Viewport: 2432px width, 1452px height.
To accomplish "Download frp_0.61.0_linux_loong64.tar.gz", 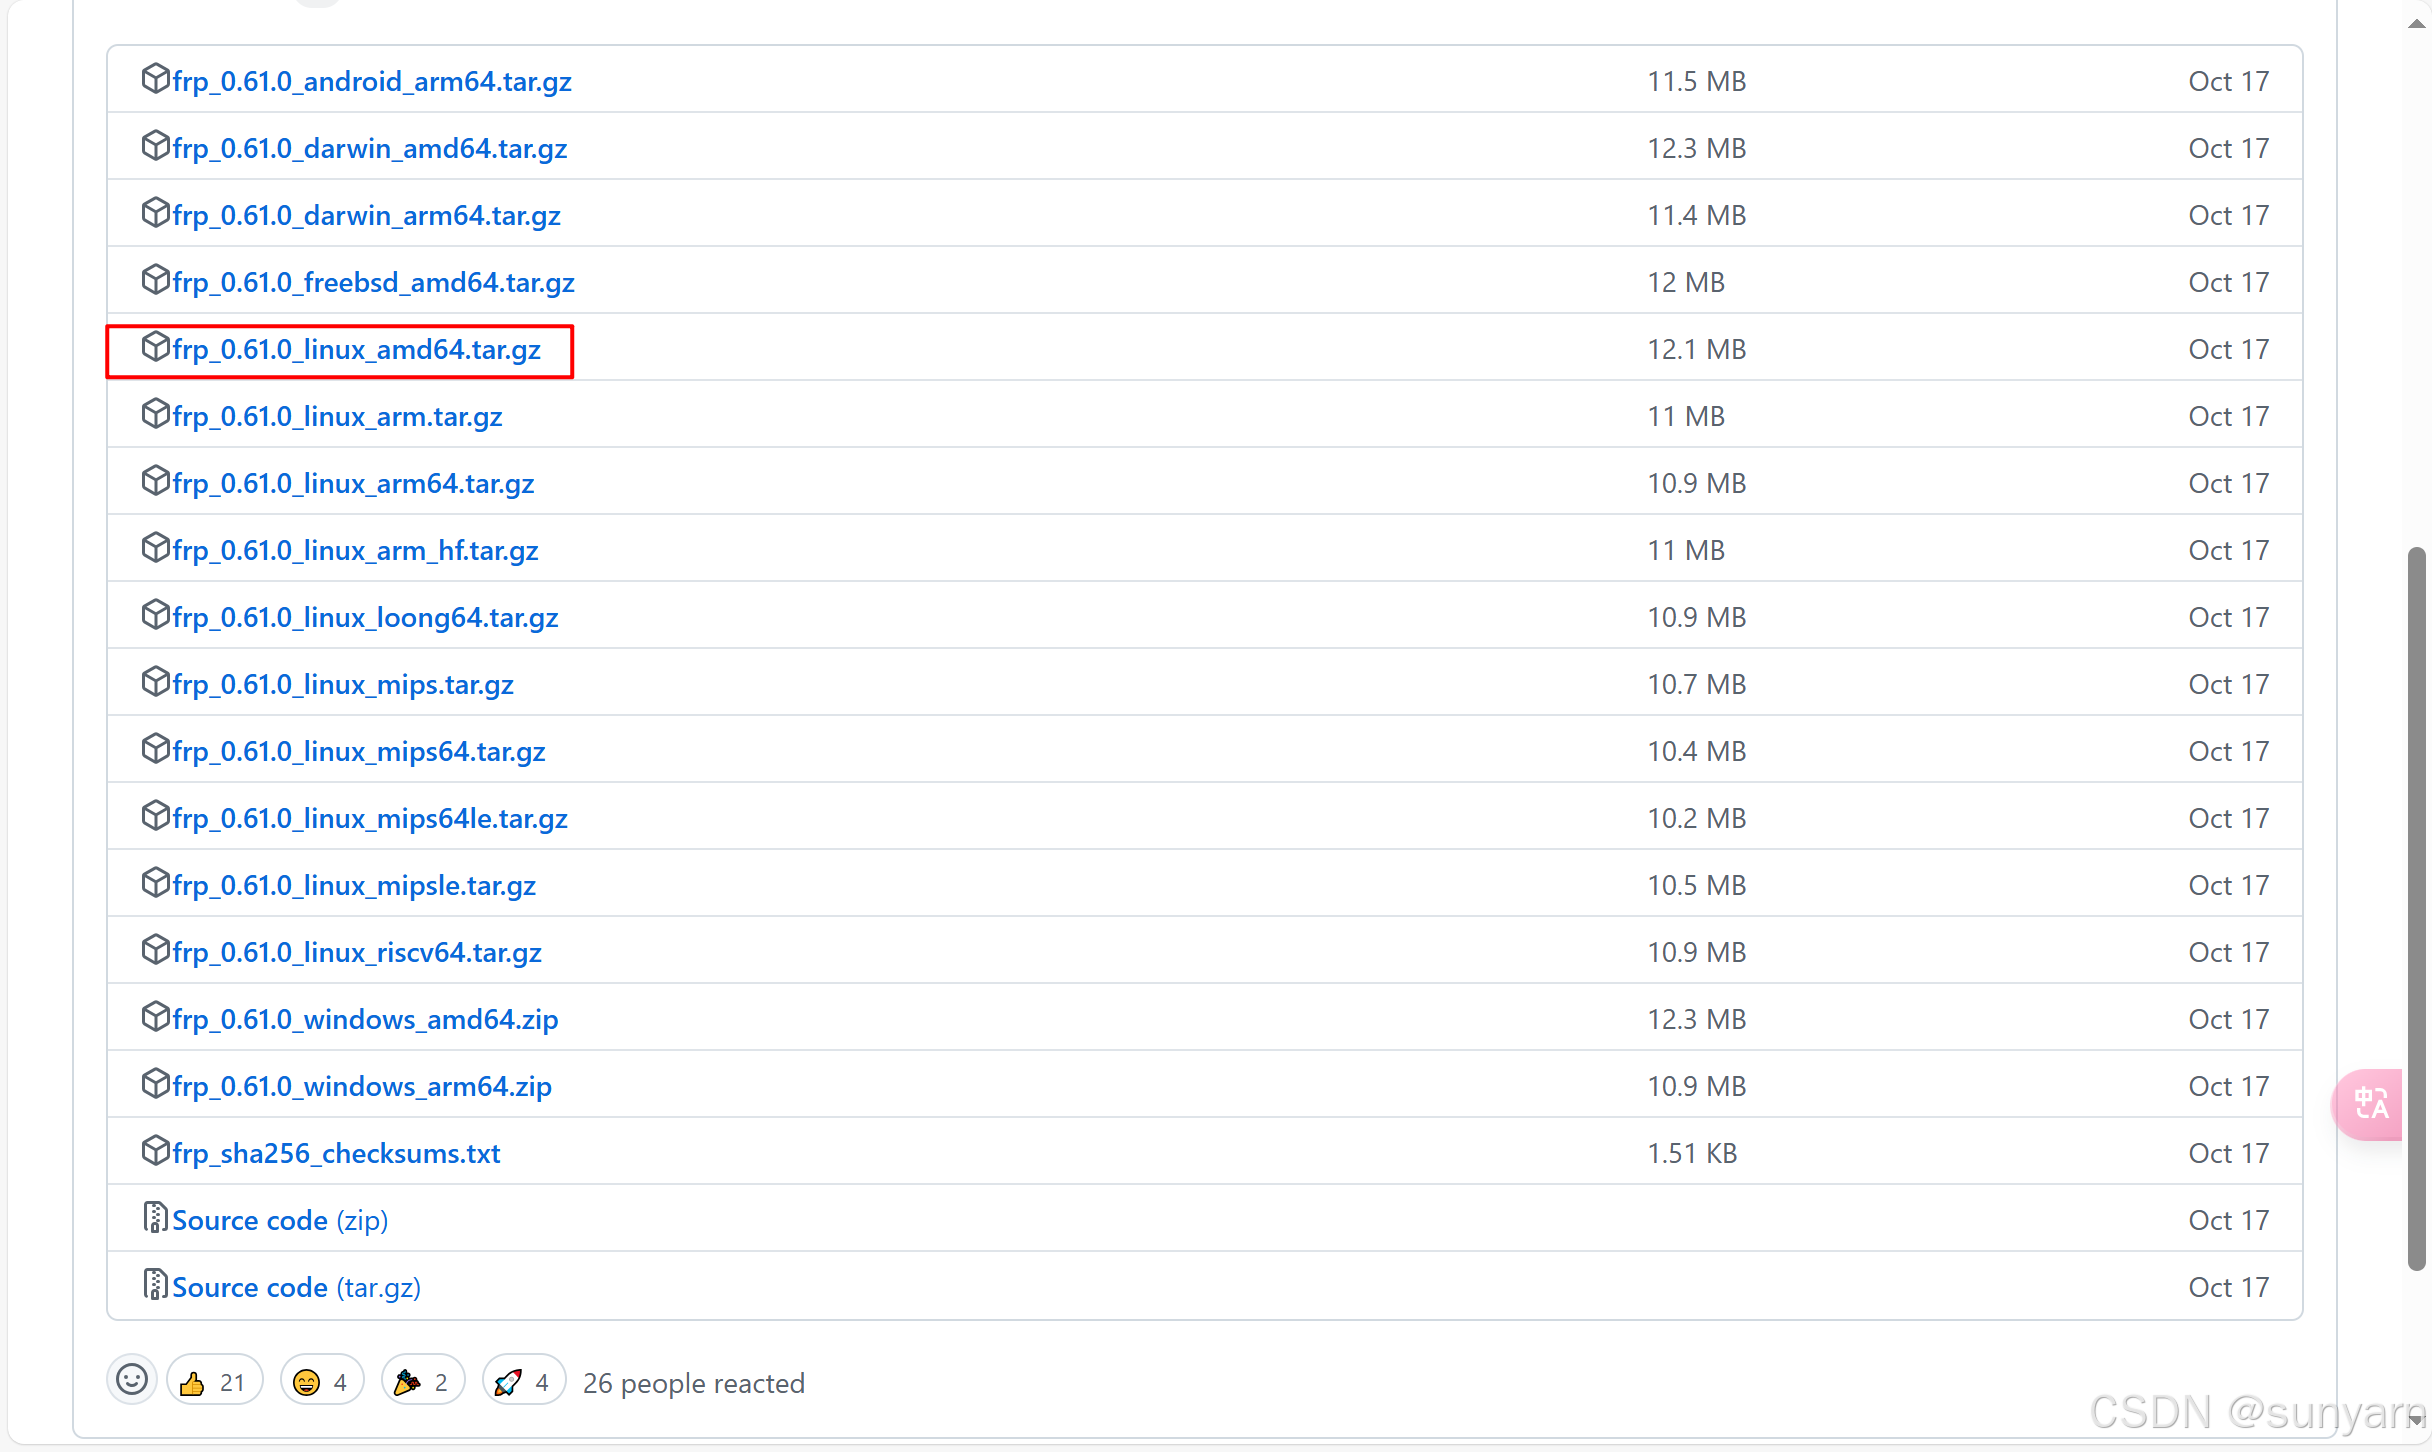I will pyautogui.click(x=365, y=618).
